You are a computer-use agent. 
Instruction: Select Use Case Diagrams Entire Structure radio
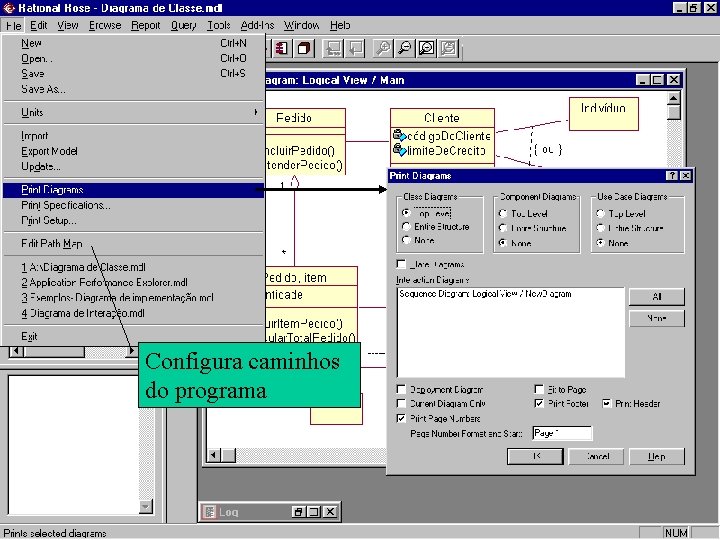pyautogui.click(x=600, y=228)
